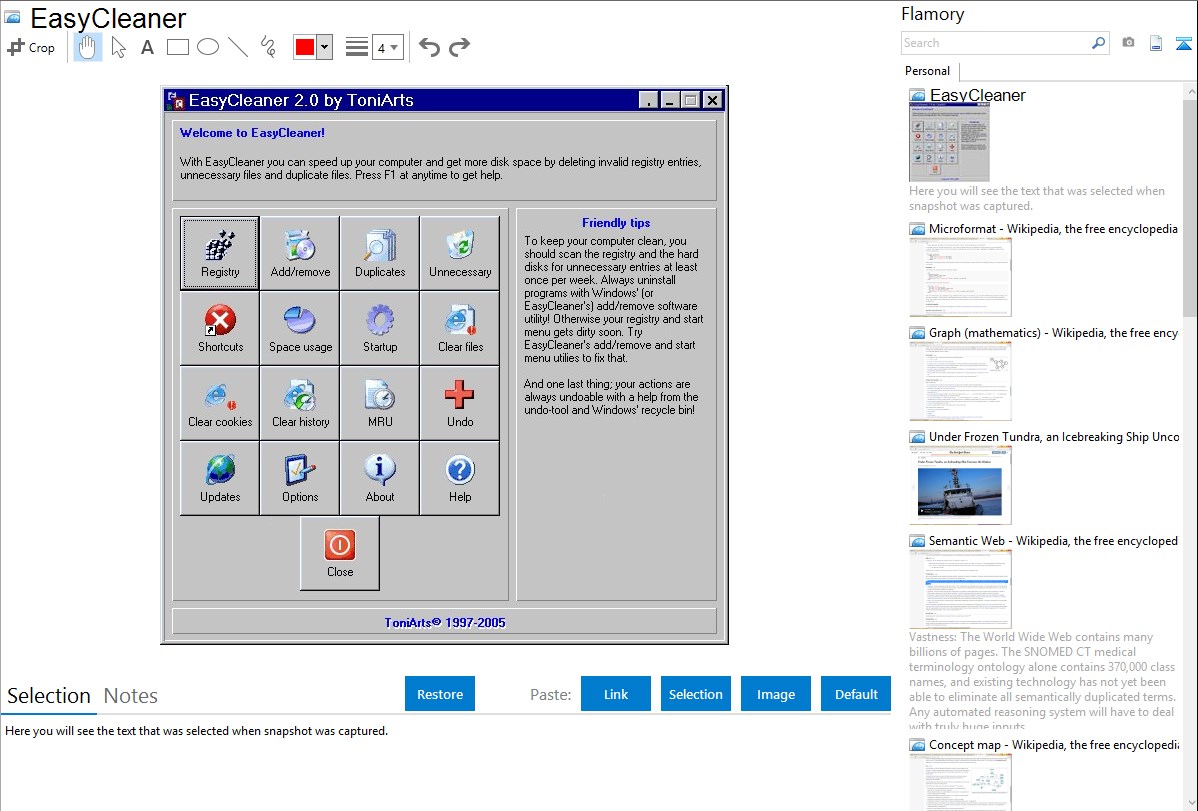The width and height of the screenshot is (1198, 811).
Task: Click the blue Selection paste button
Action: click(x=696, y=693)
